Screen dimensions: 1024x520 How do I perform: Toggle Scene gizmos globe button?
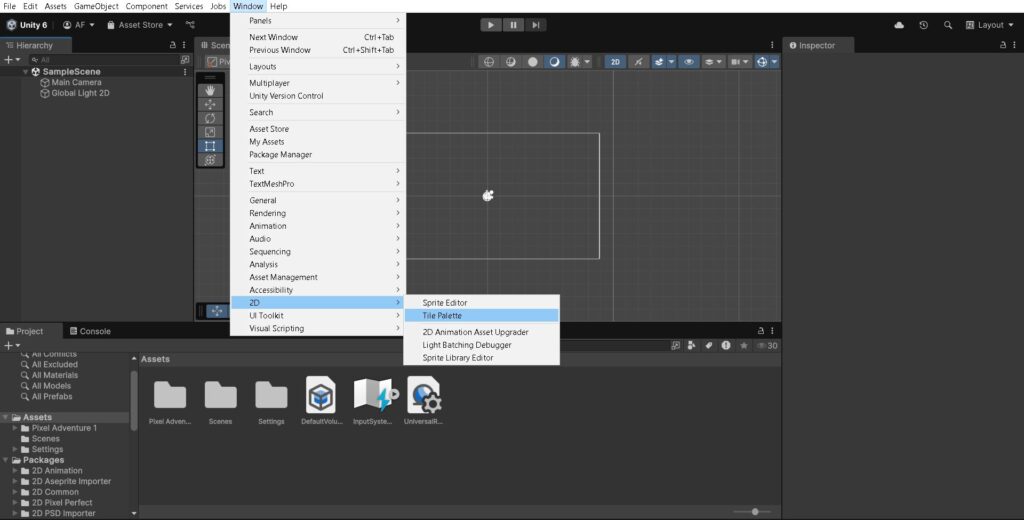click(761, 61)
